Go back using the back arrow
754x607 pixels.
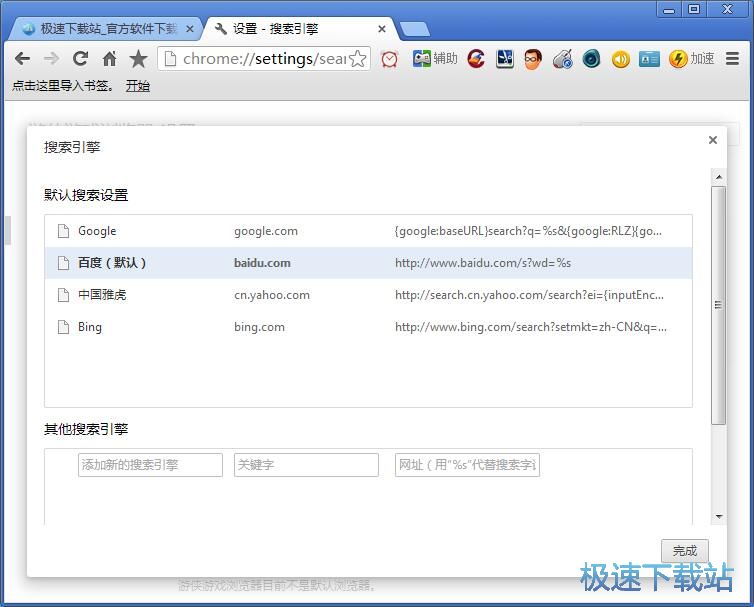click(22, 59)
